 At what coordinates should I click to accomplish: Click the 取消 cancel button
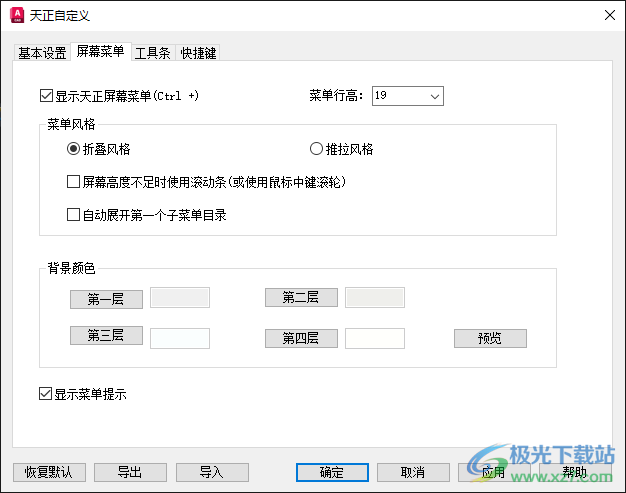click(x=414, y=473)
